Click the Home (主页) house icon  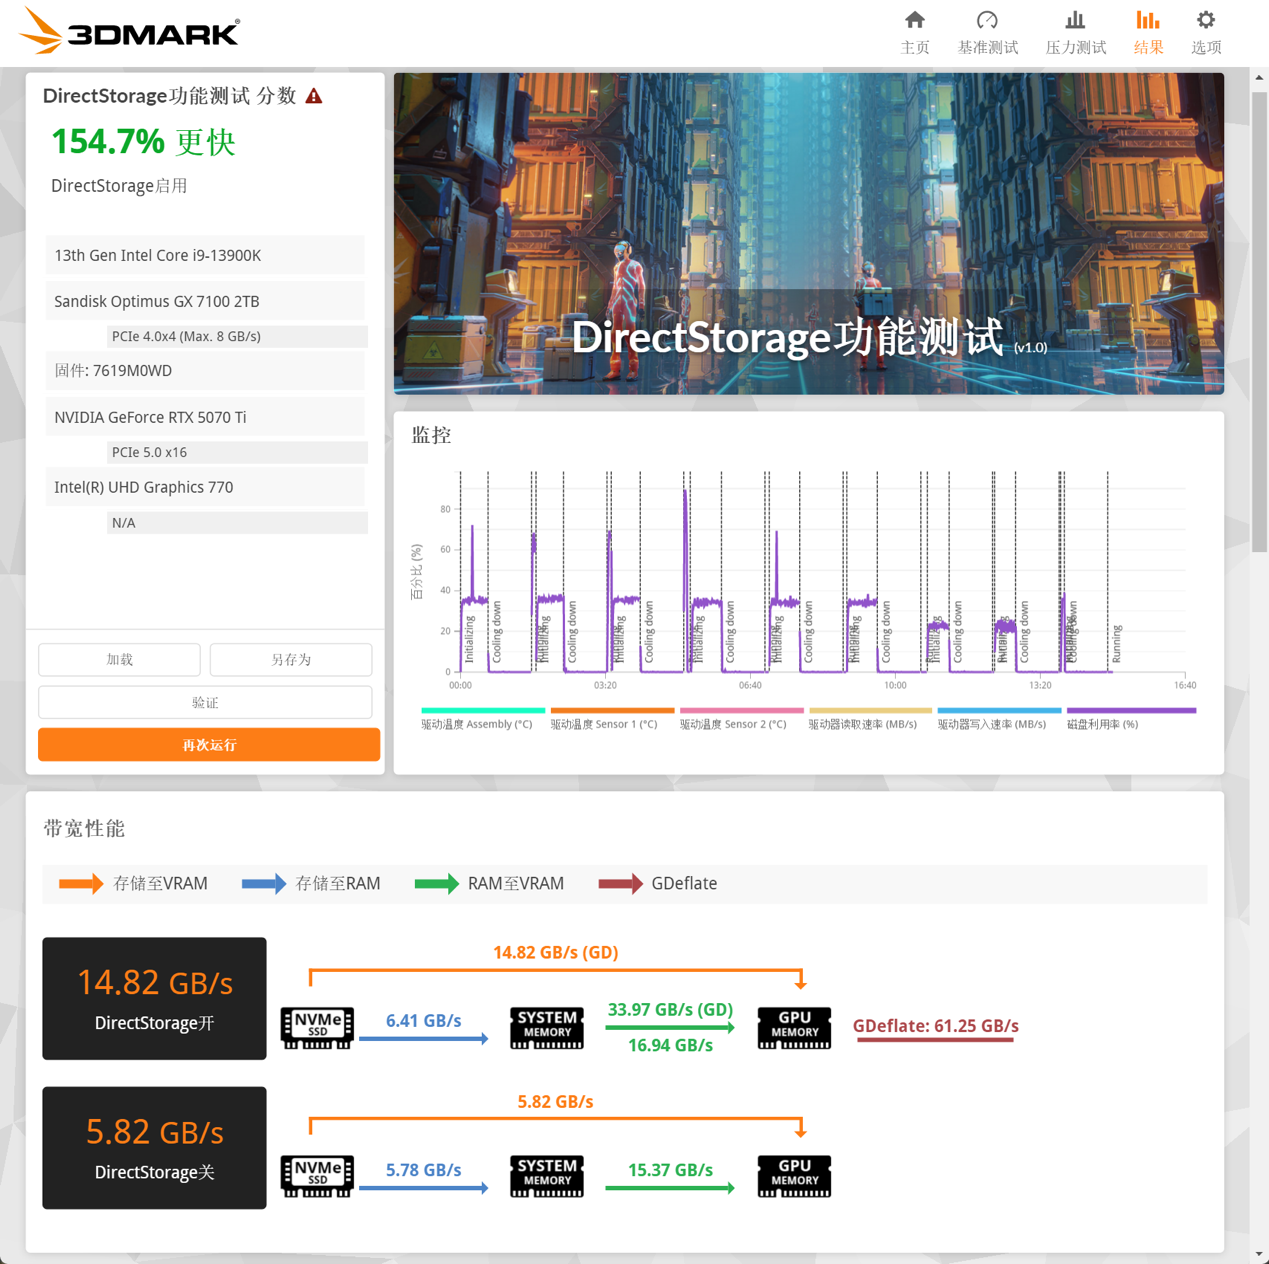(915, 20)
